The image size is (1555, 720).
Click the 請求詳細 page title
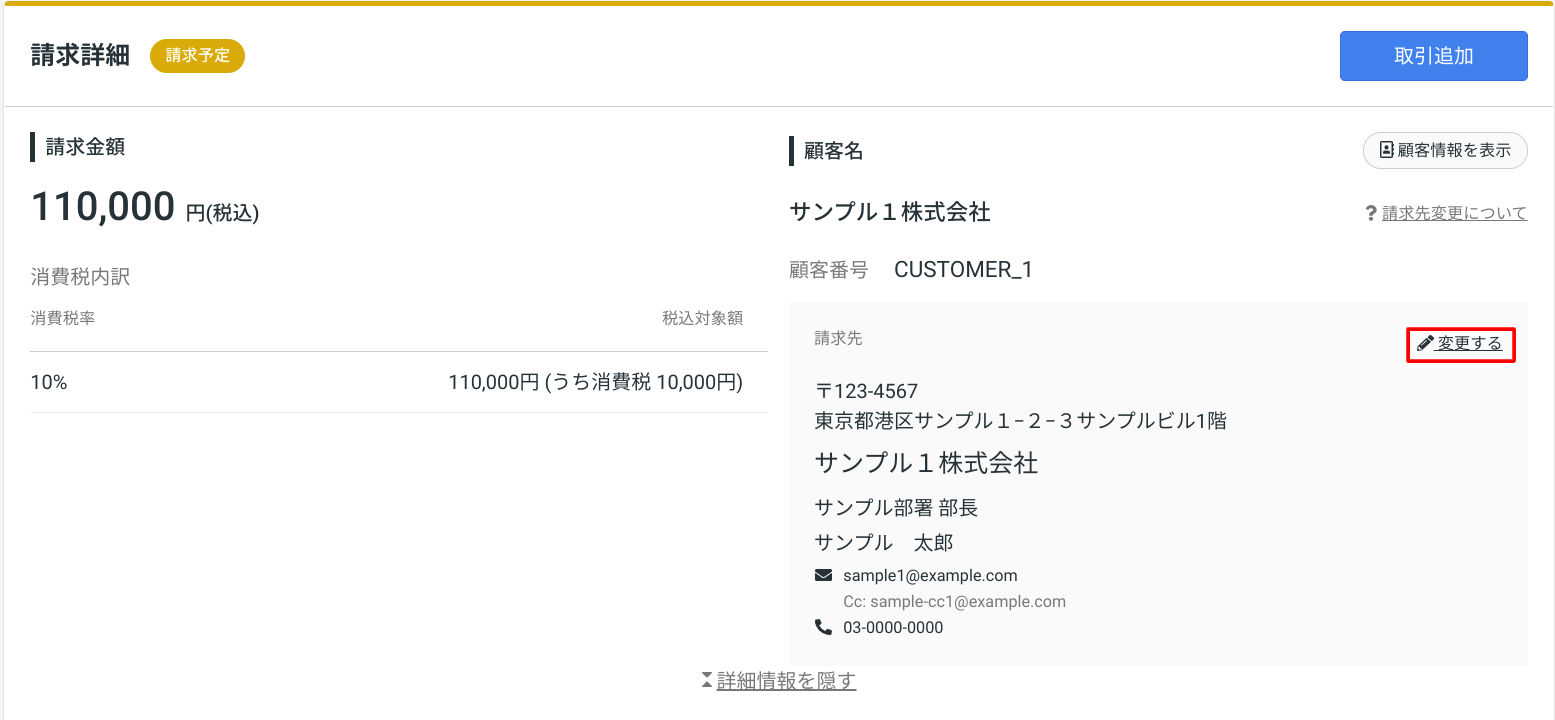coord(80,56)
